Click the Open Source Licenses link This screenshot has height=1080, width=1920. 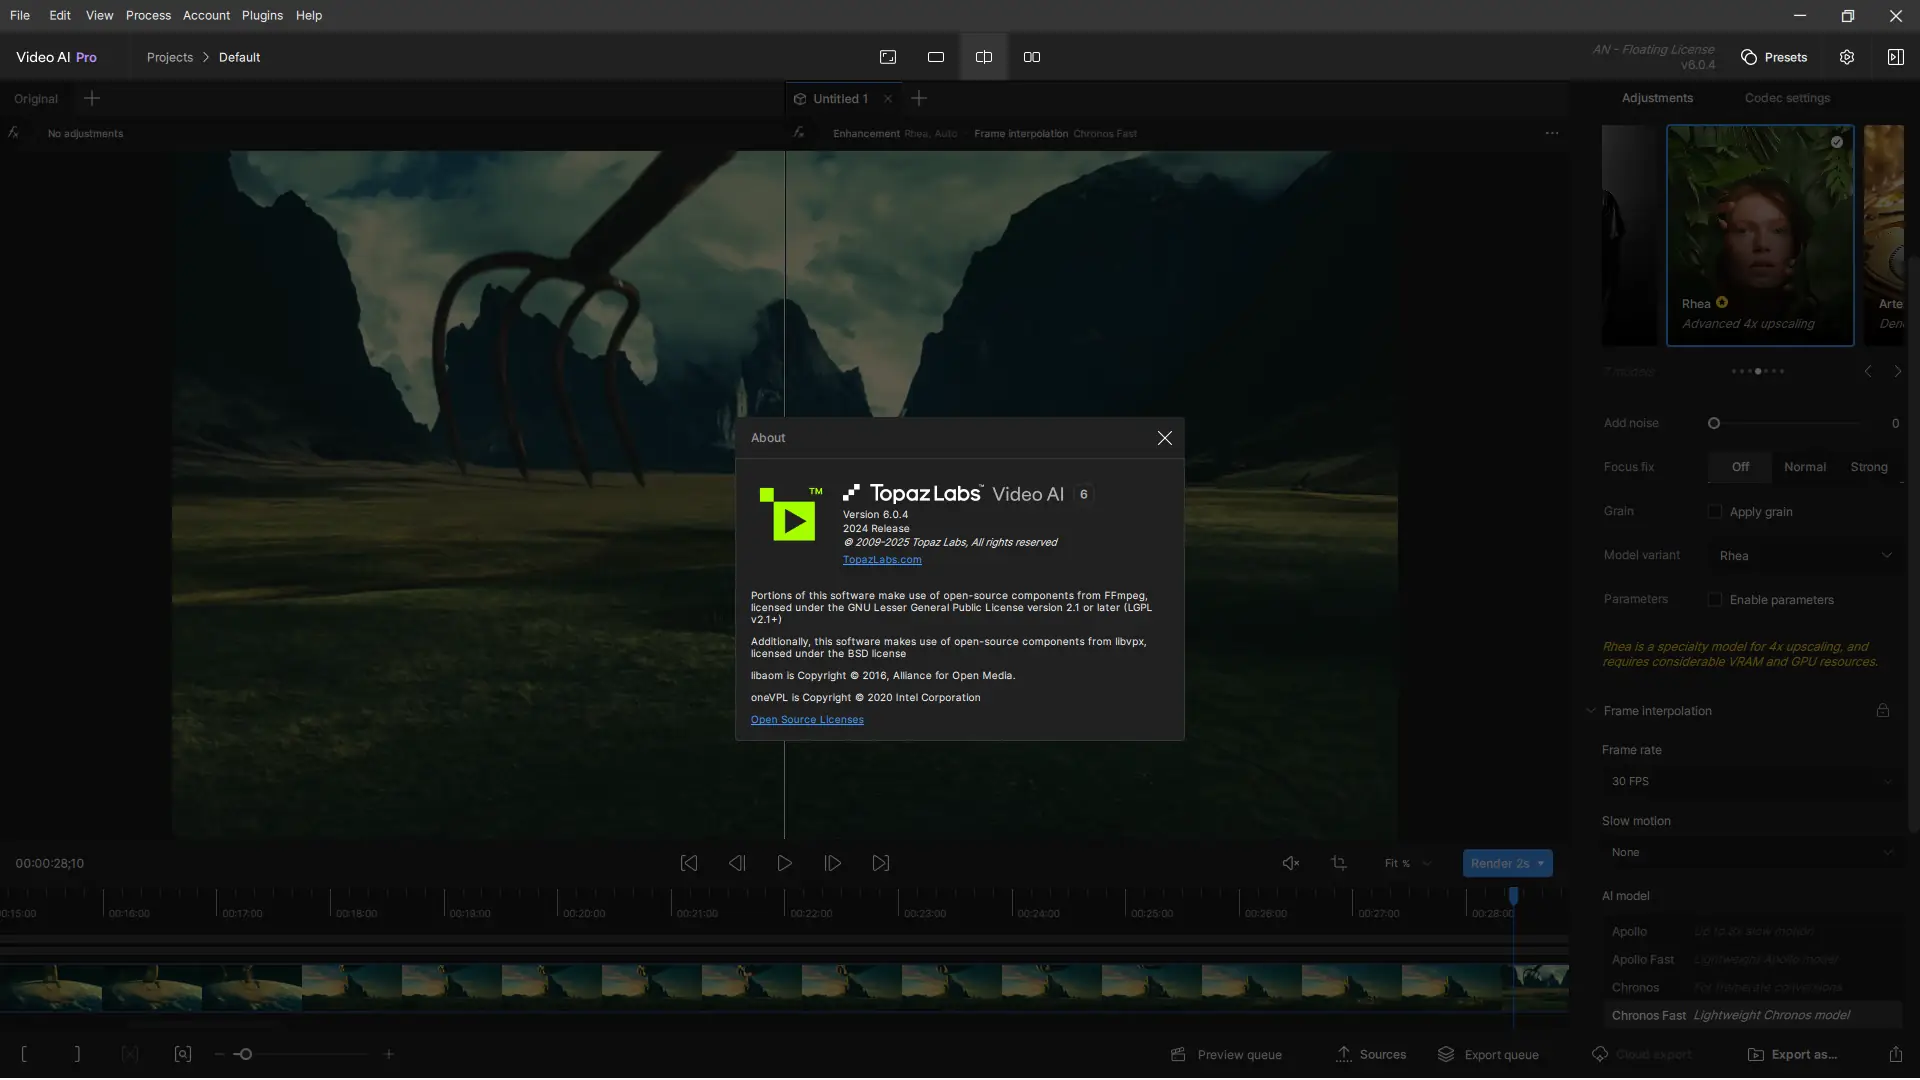807,720
